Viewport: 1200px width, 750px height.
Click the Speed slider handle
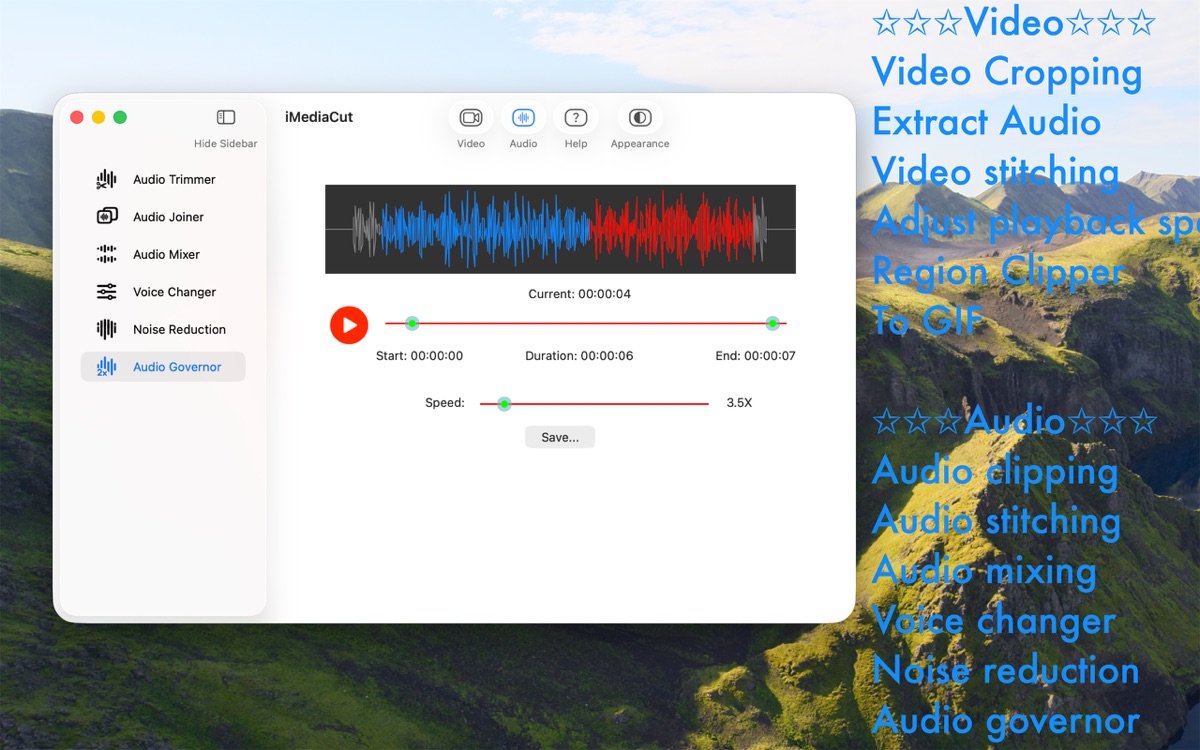504,404
